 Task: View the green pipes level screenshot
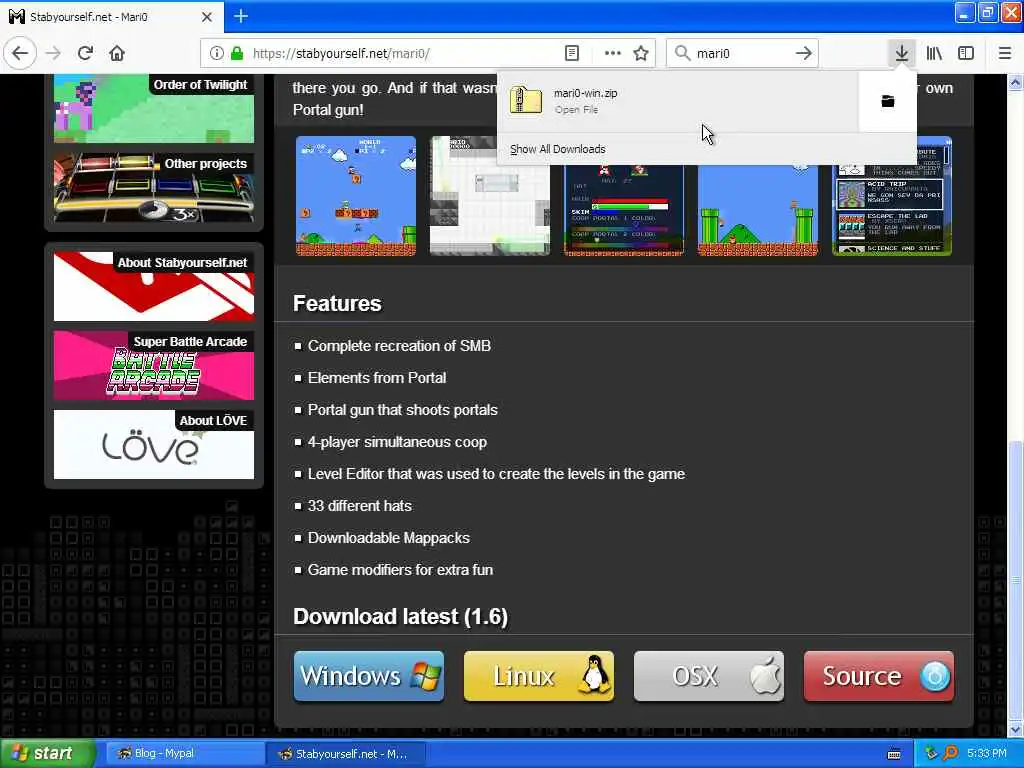(758, 209)
